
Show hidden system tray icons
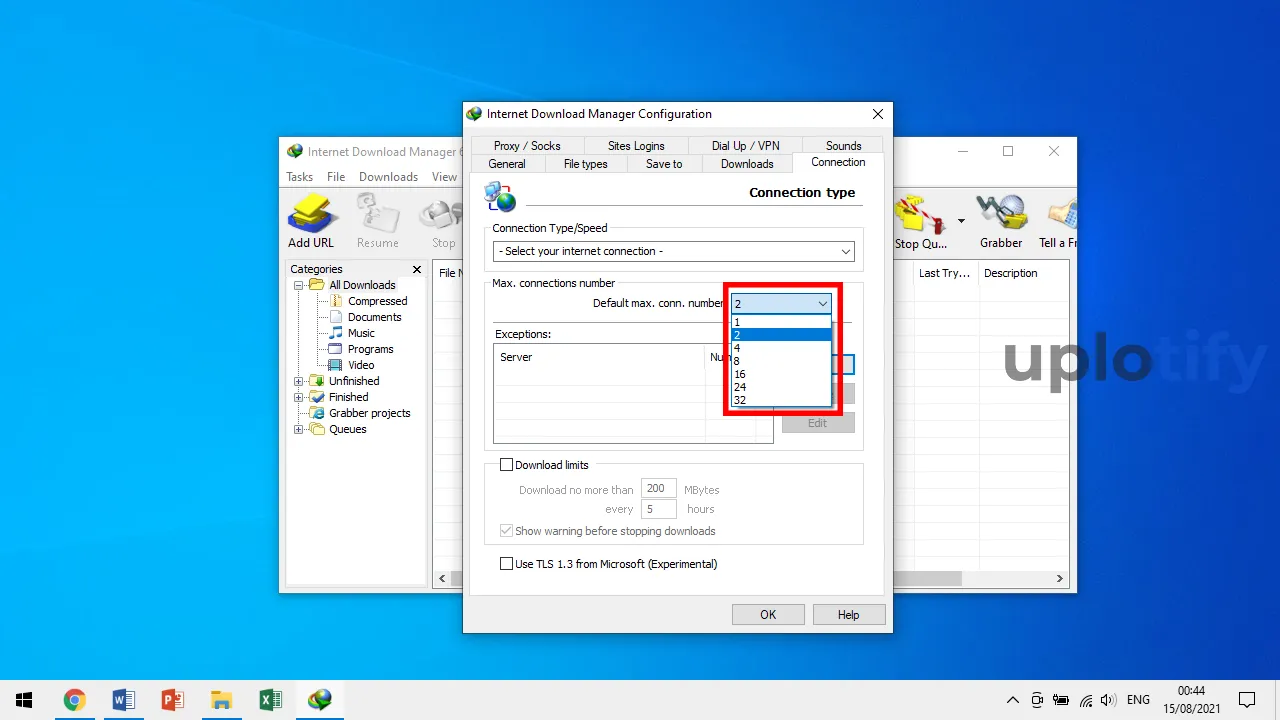pos(1013,700)
